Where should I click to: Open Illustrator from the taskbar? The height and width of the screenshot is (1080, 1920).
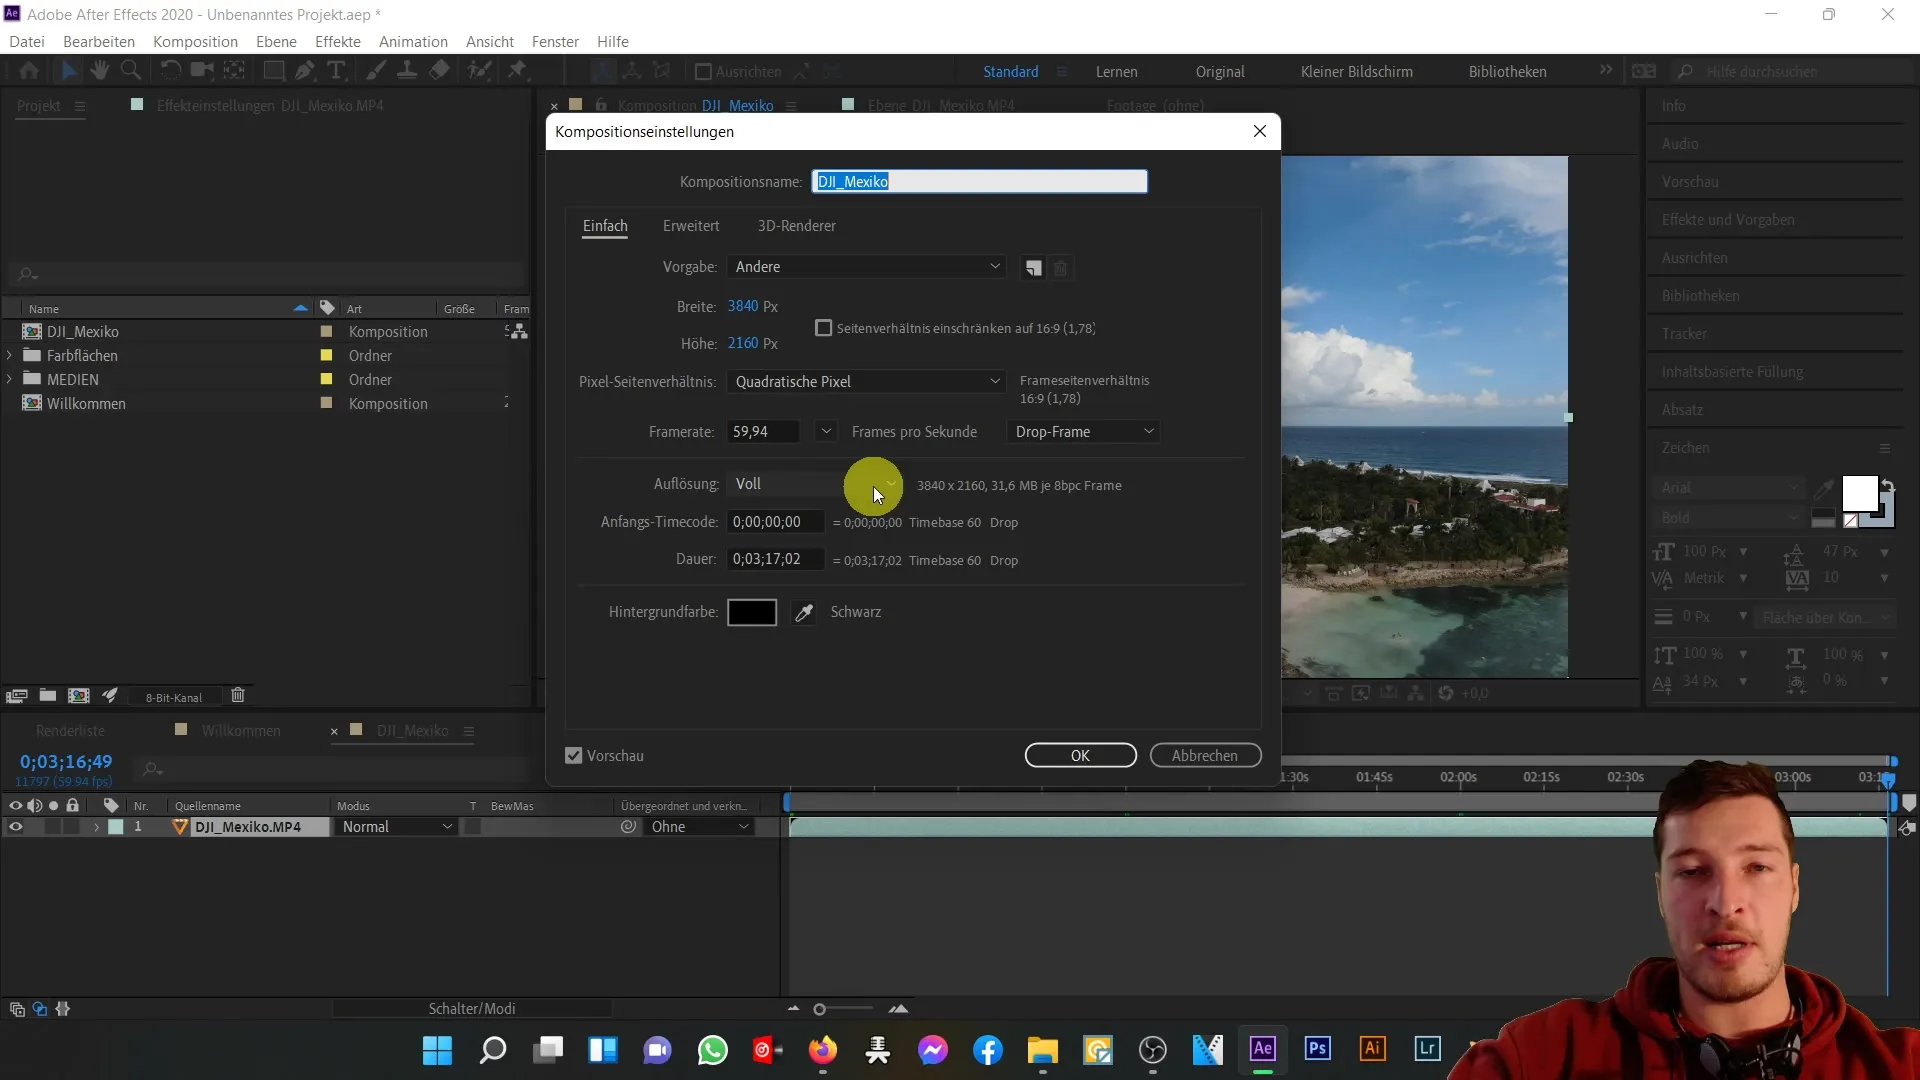[x=1373, y=1049]
